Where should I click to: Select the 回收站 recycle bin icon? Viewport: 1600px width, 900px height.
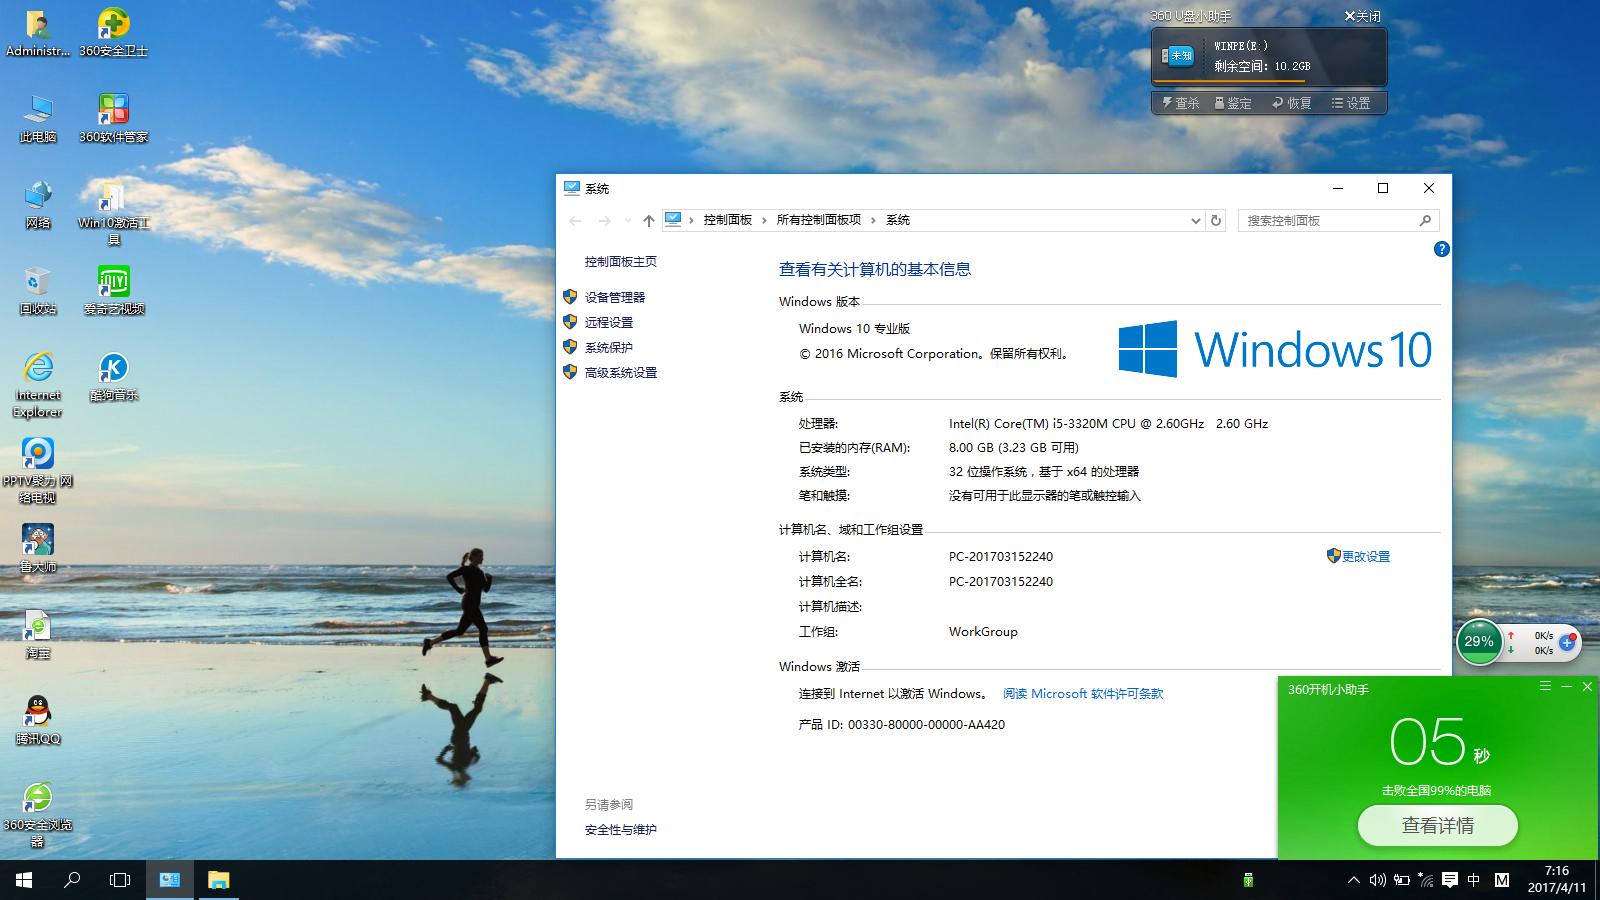coord(38,290)
